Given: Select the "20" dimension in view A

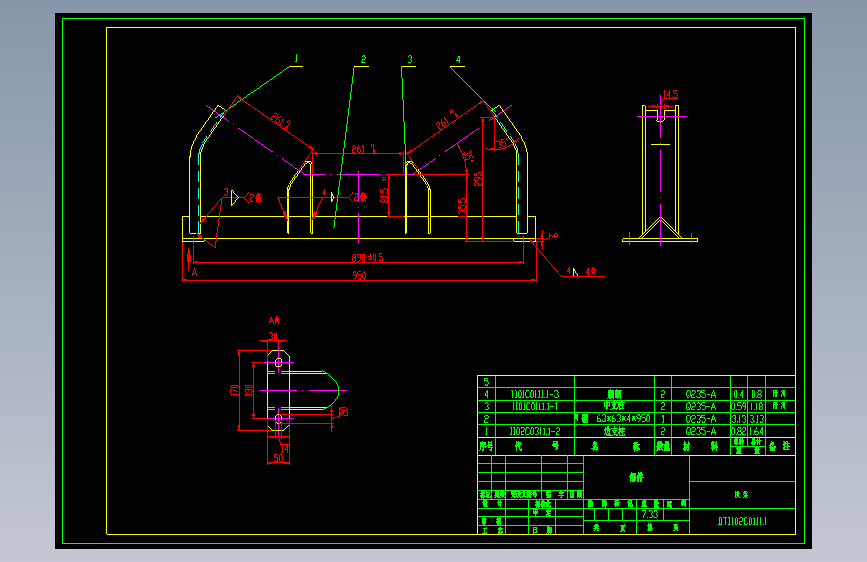Looking at the screenshot, I should click(x=343, y=412).
